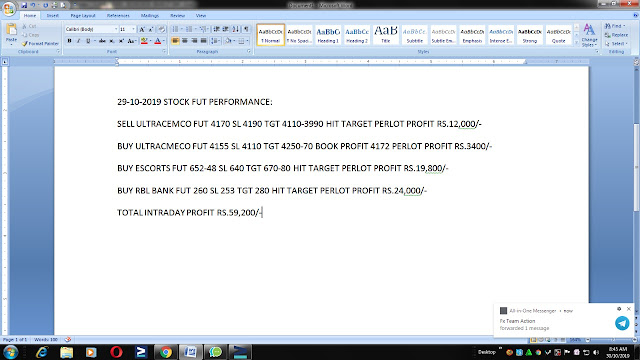Apply Quote style
The height and width of the screenshot is (360, 640).
[558, 35]
